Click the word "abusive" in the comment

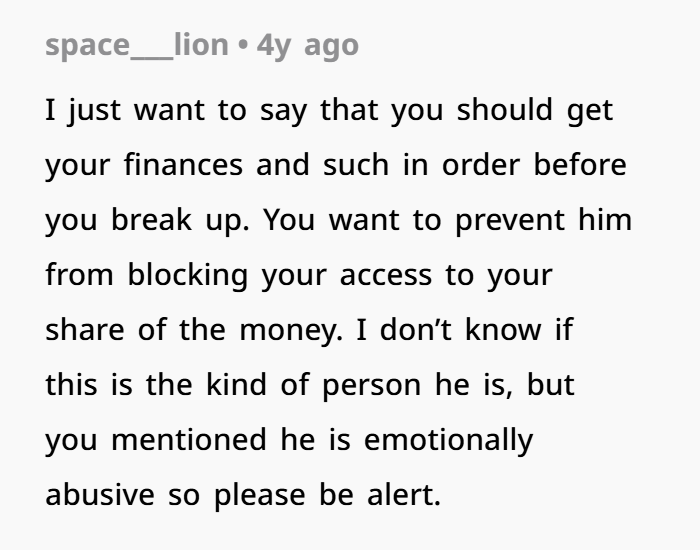97,495
